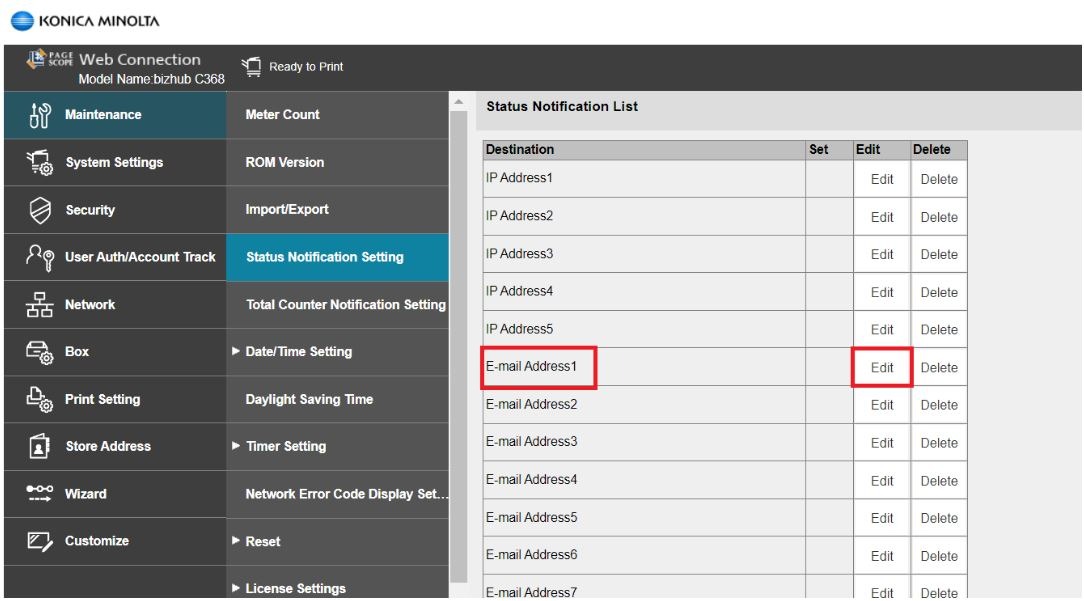Image resolution: width=1084 pixels, height=601 pixels.
Task: Select Total Counter Notification Setting
Action: [345, 305]
